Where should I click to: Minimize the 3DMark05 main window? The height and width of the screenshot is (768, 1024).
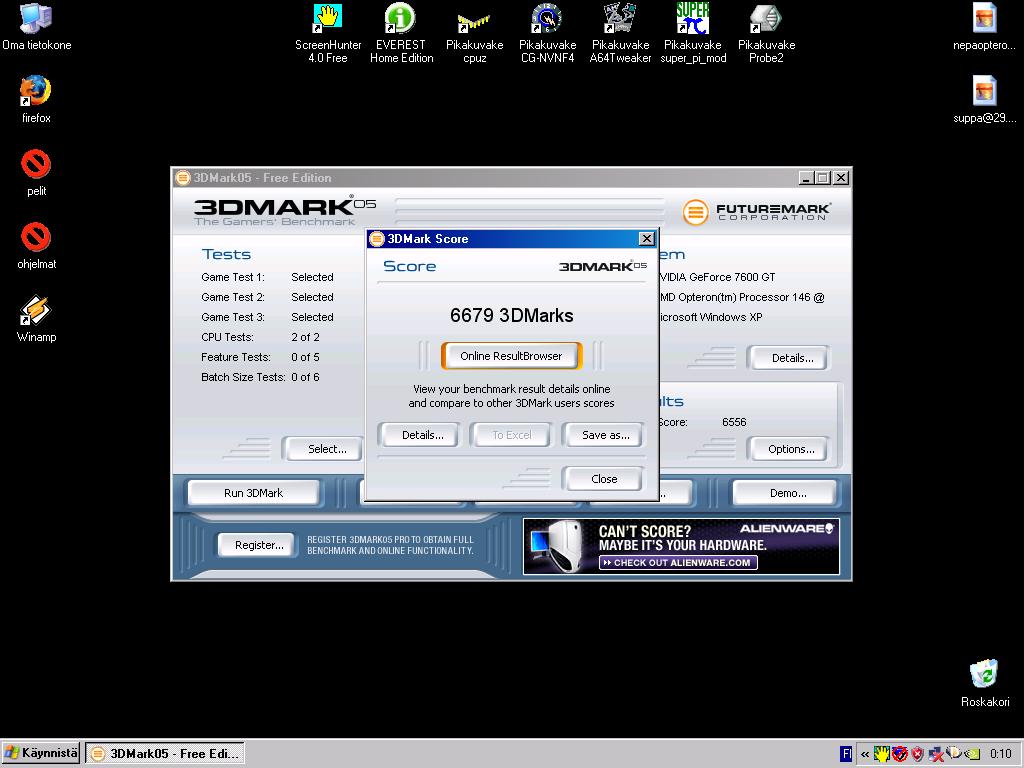[807, 178]
